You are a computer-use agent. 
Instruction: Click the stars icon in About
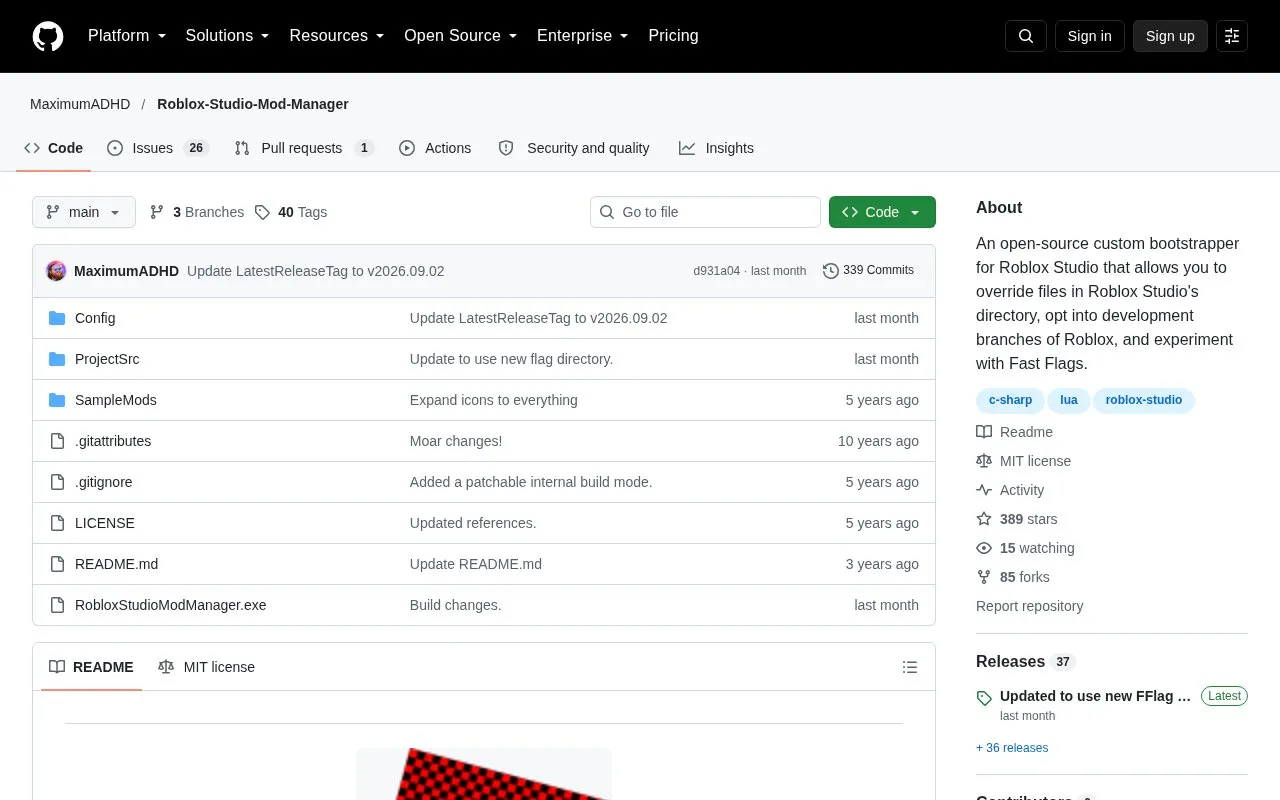point(984,519)
